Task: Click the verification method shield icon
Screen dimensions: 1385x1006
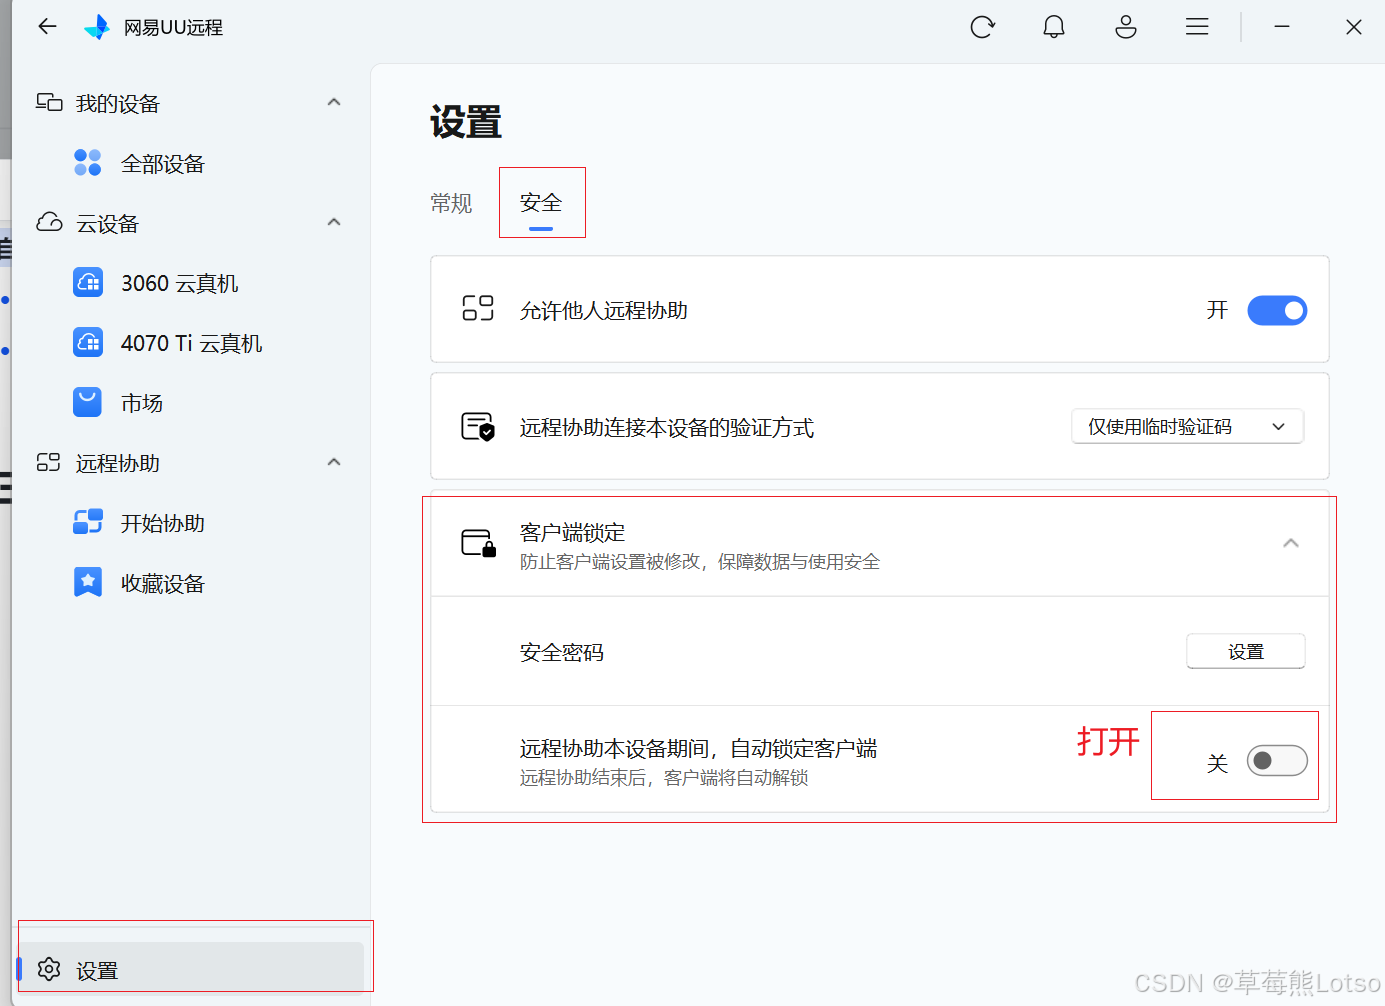Action: [478, 427]
